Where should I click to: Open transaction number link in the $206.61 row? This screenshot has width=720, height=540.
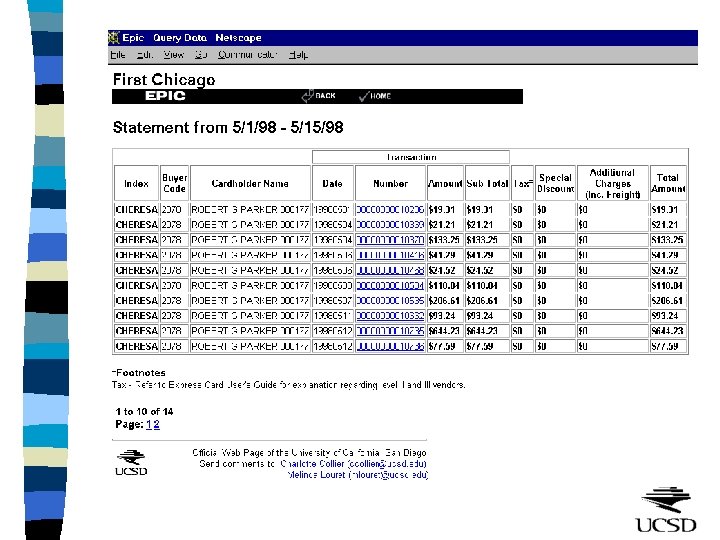(x=390, y=300)
